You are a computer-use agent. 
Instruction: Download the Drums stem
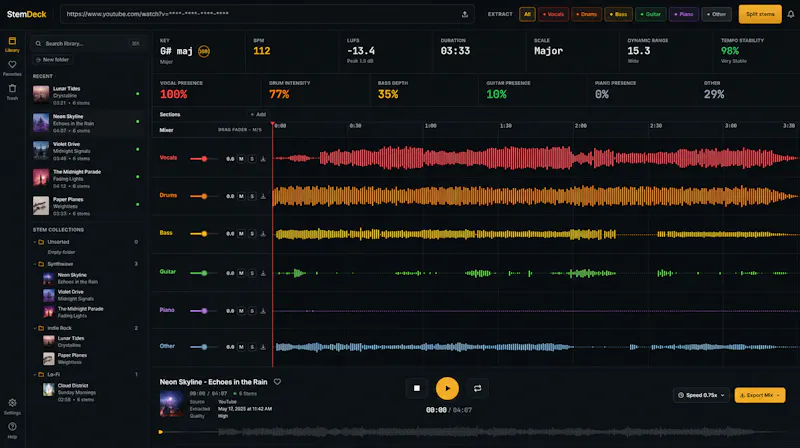point(263,196)
